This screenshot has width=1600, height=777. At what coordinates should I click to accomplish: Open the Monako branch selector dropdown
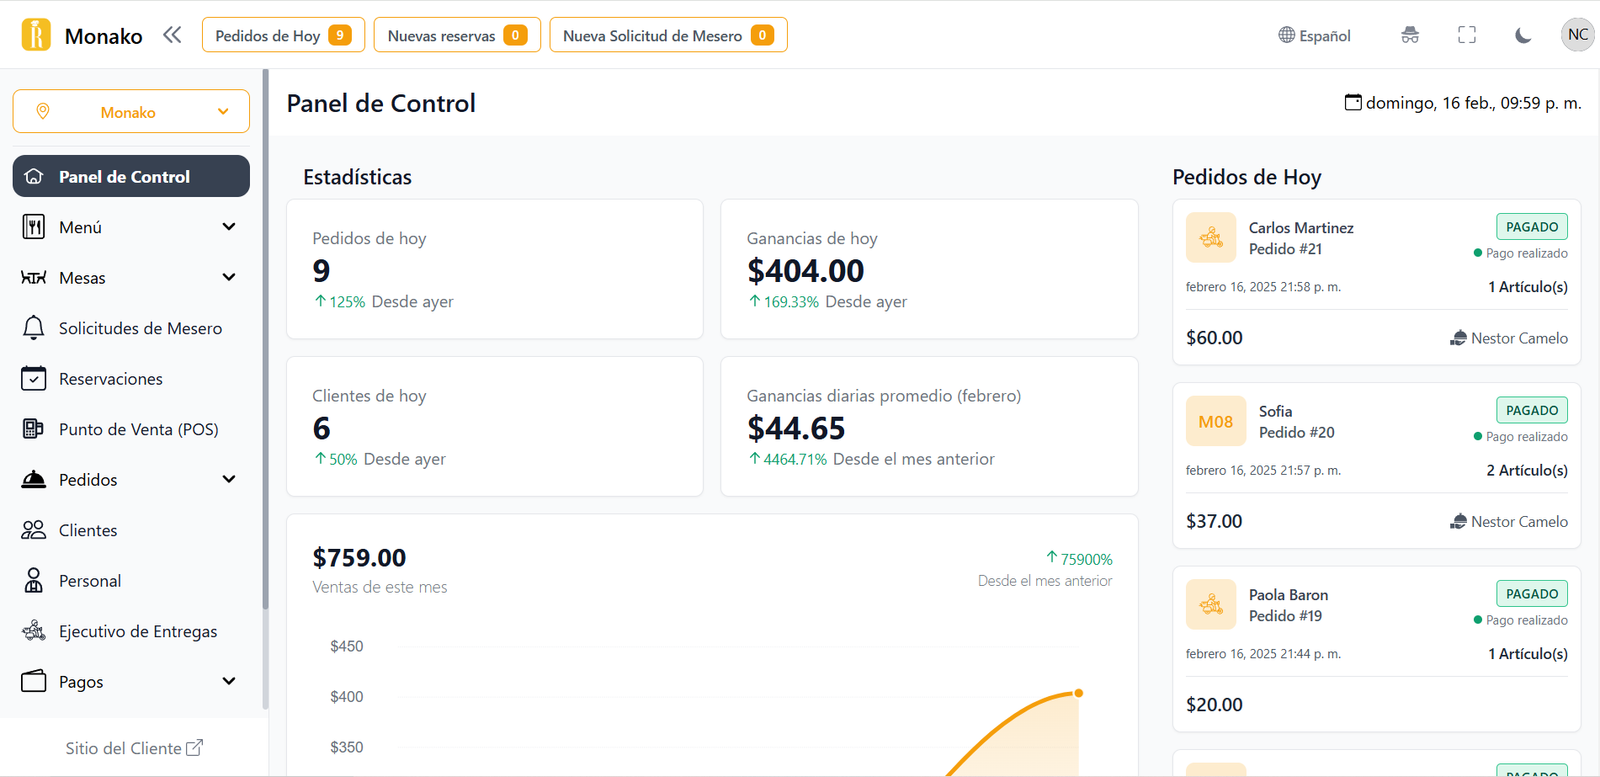131,112
